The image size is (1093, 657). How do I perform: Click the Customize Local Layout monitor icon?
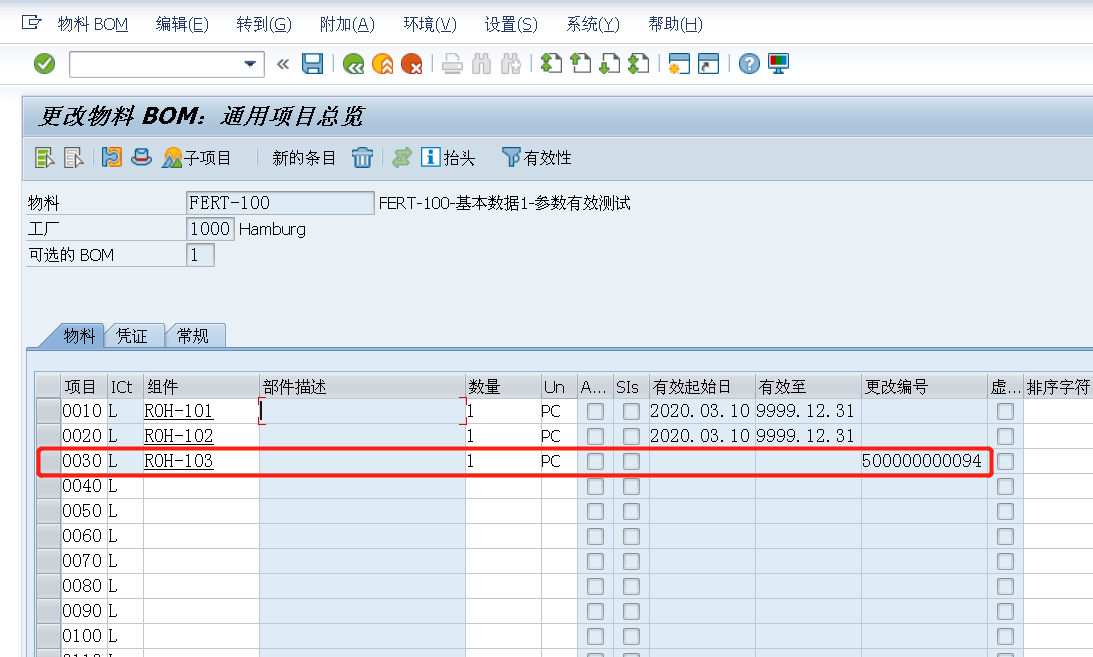pyautogui.click(x=779, y=64)
